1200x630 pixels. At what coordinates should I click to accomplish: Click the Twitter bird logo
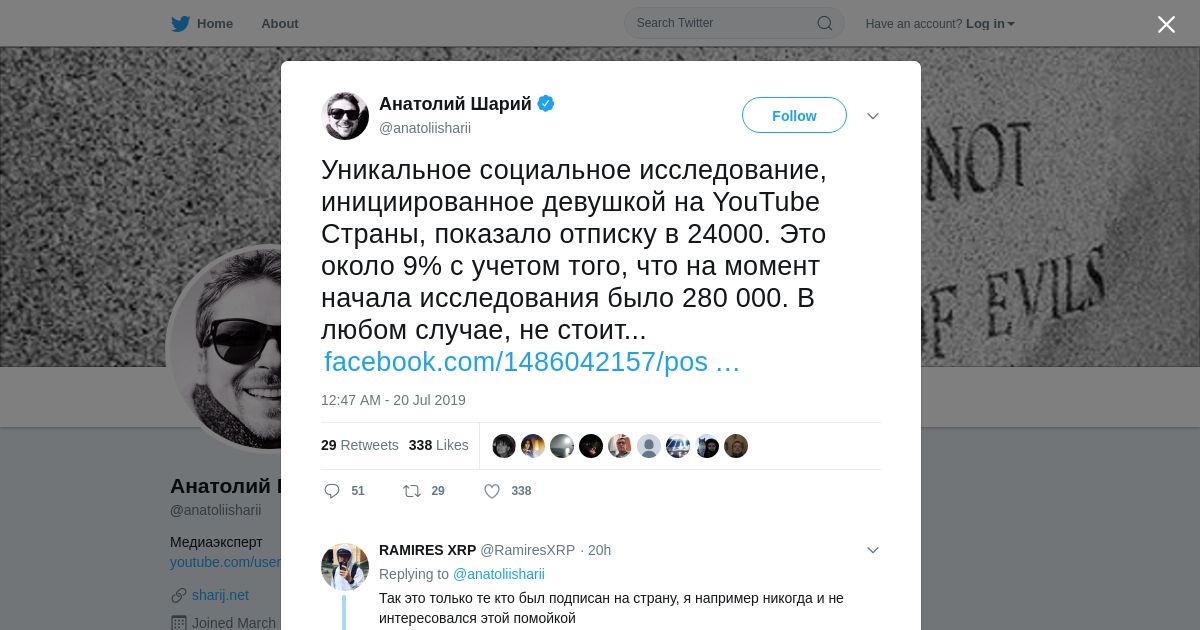click(180, 23)
